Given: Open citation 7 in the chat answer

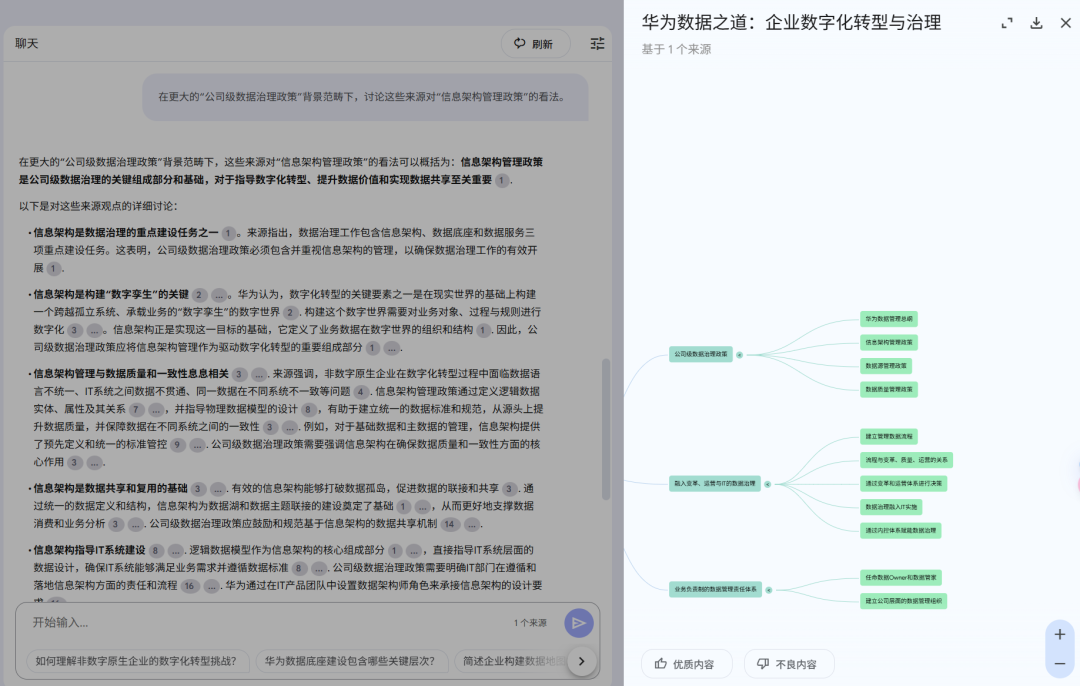Looking at the screenshot, I should 136,410.
